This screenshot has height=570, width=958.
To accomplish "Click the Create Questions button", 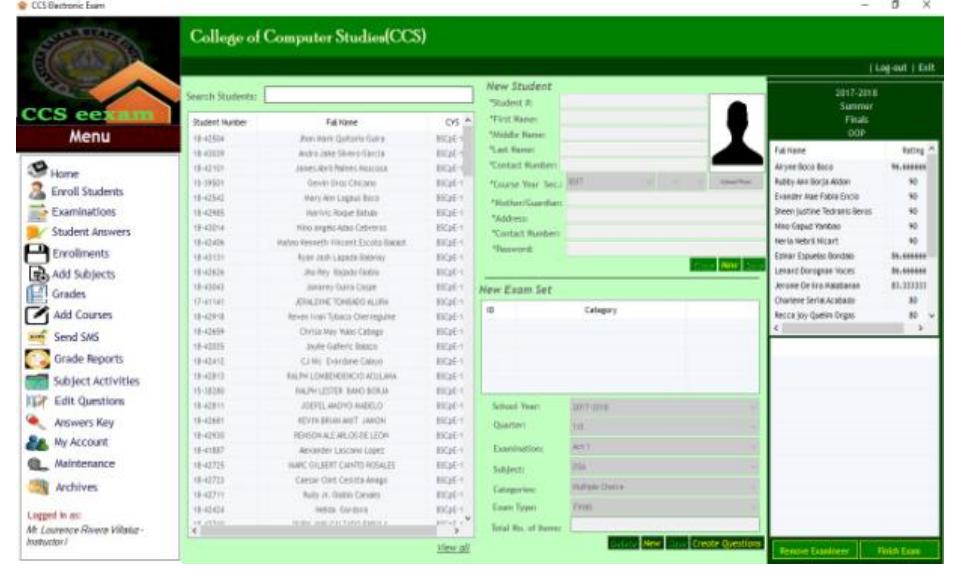I will coord(727,543).
